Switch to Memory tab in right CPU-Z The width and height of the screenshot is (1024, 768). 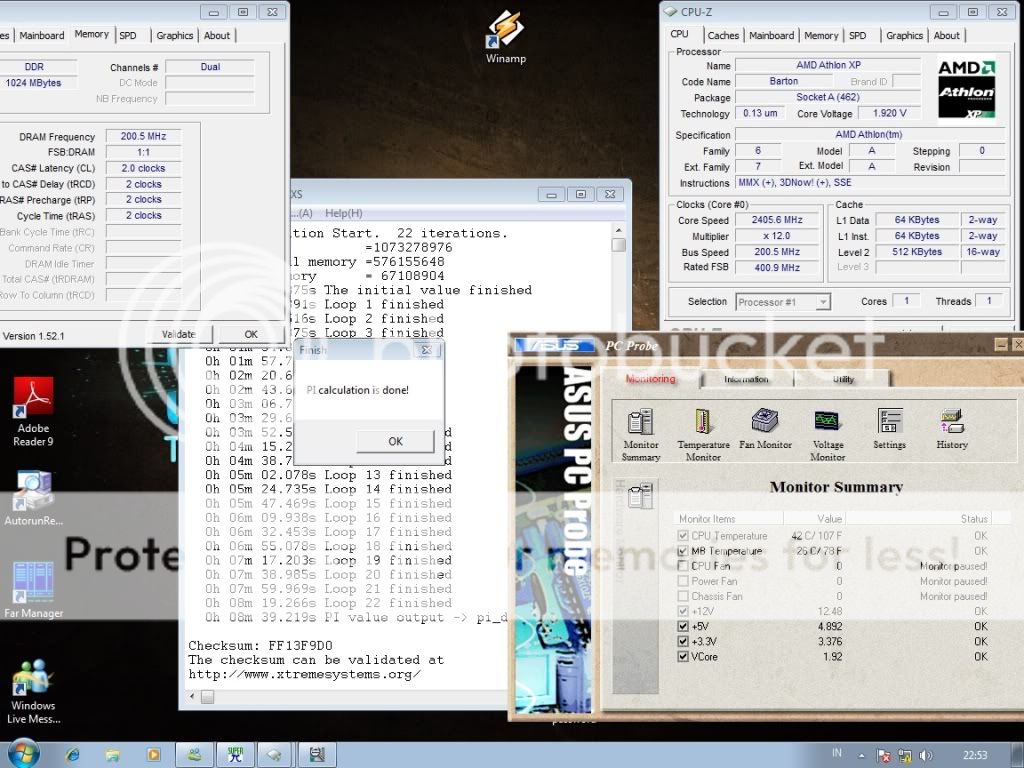(x=821, y=35)
